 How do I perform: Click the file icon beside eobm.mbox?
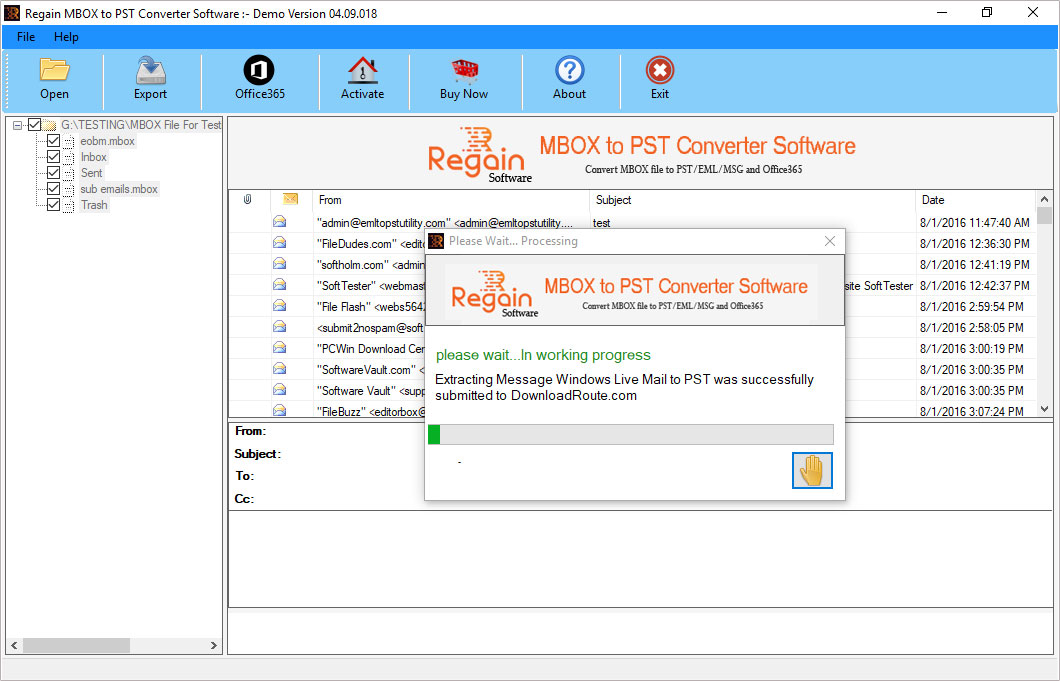(x=69, y=141)
